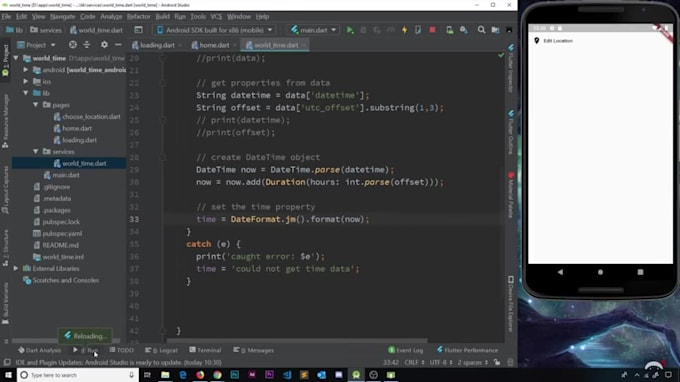Open AVD Manager toolbar icon
680x382 pixels.
pos(450,30)
